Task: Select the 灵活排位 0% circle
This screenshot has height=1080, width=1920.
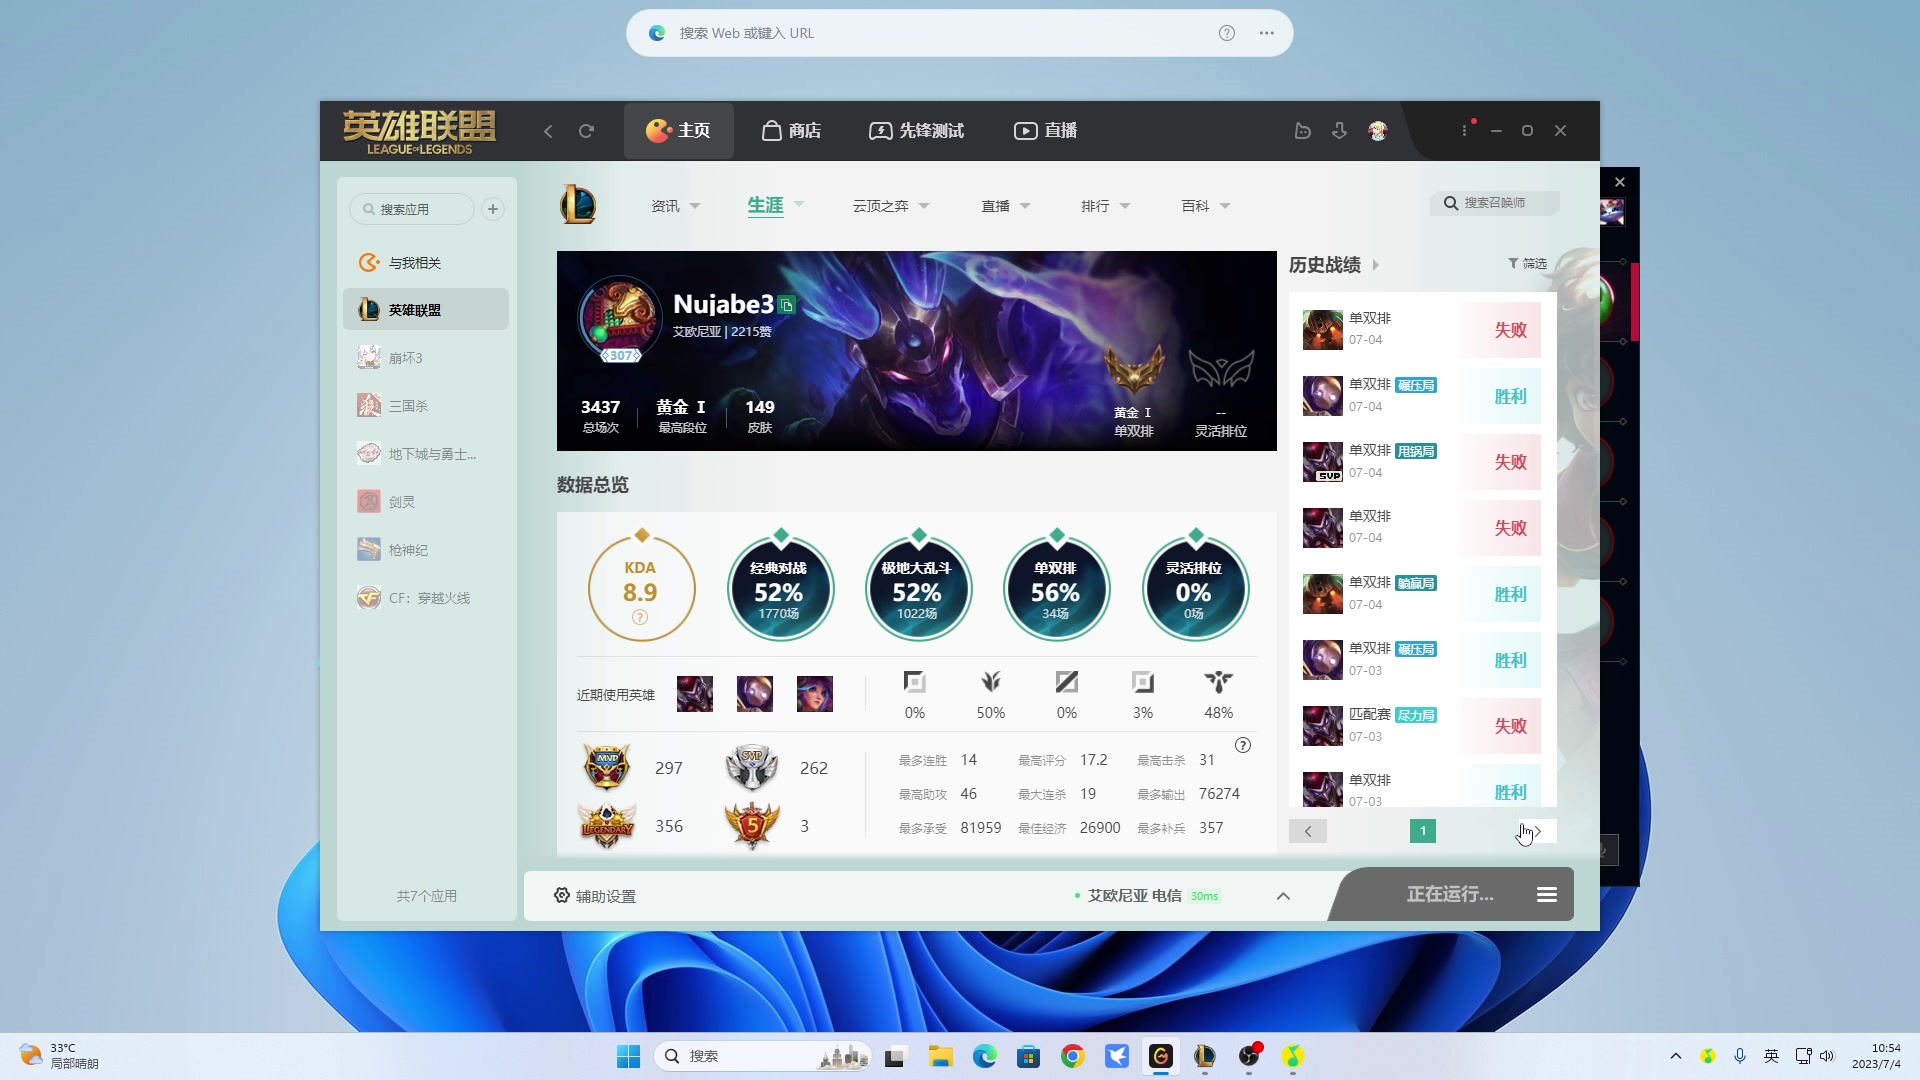Action: (1195, 589)
